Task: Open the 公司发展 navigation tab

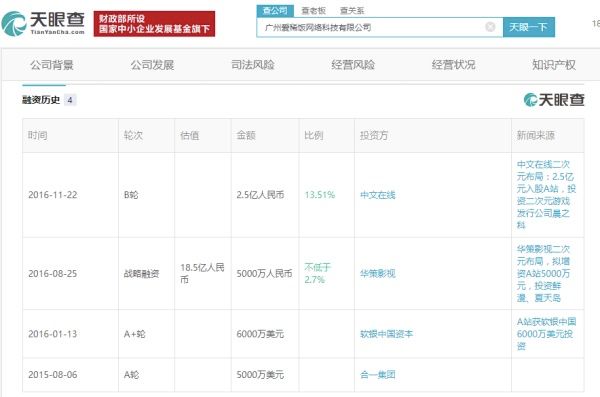Action: point(152,65)
